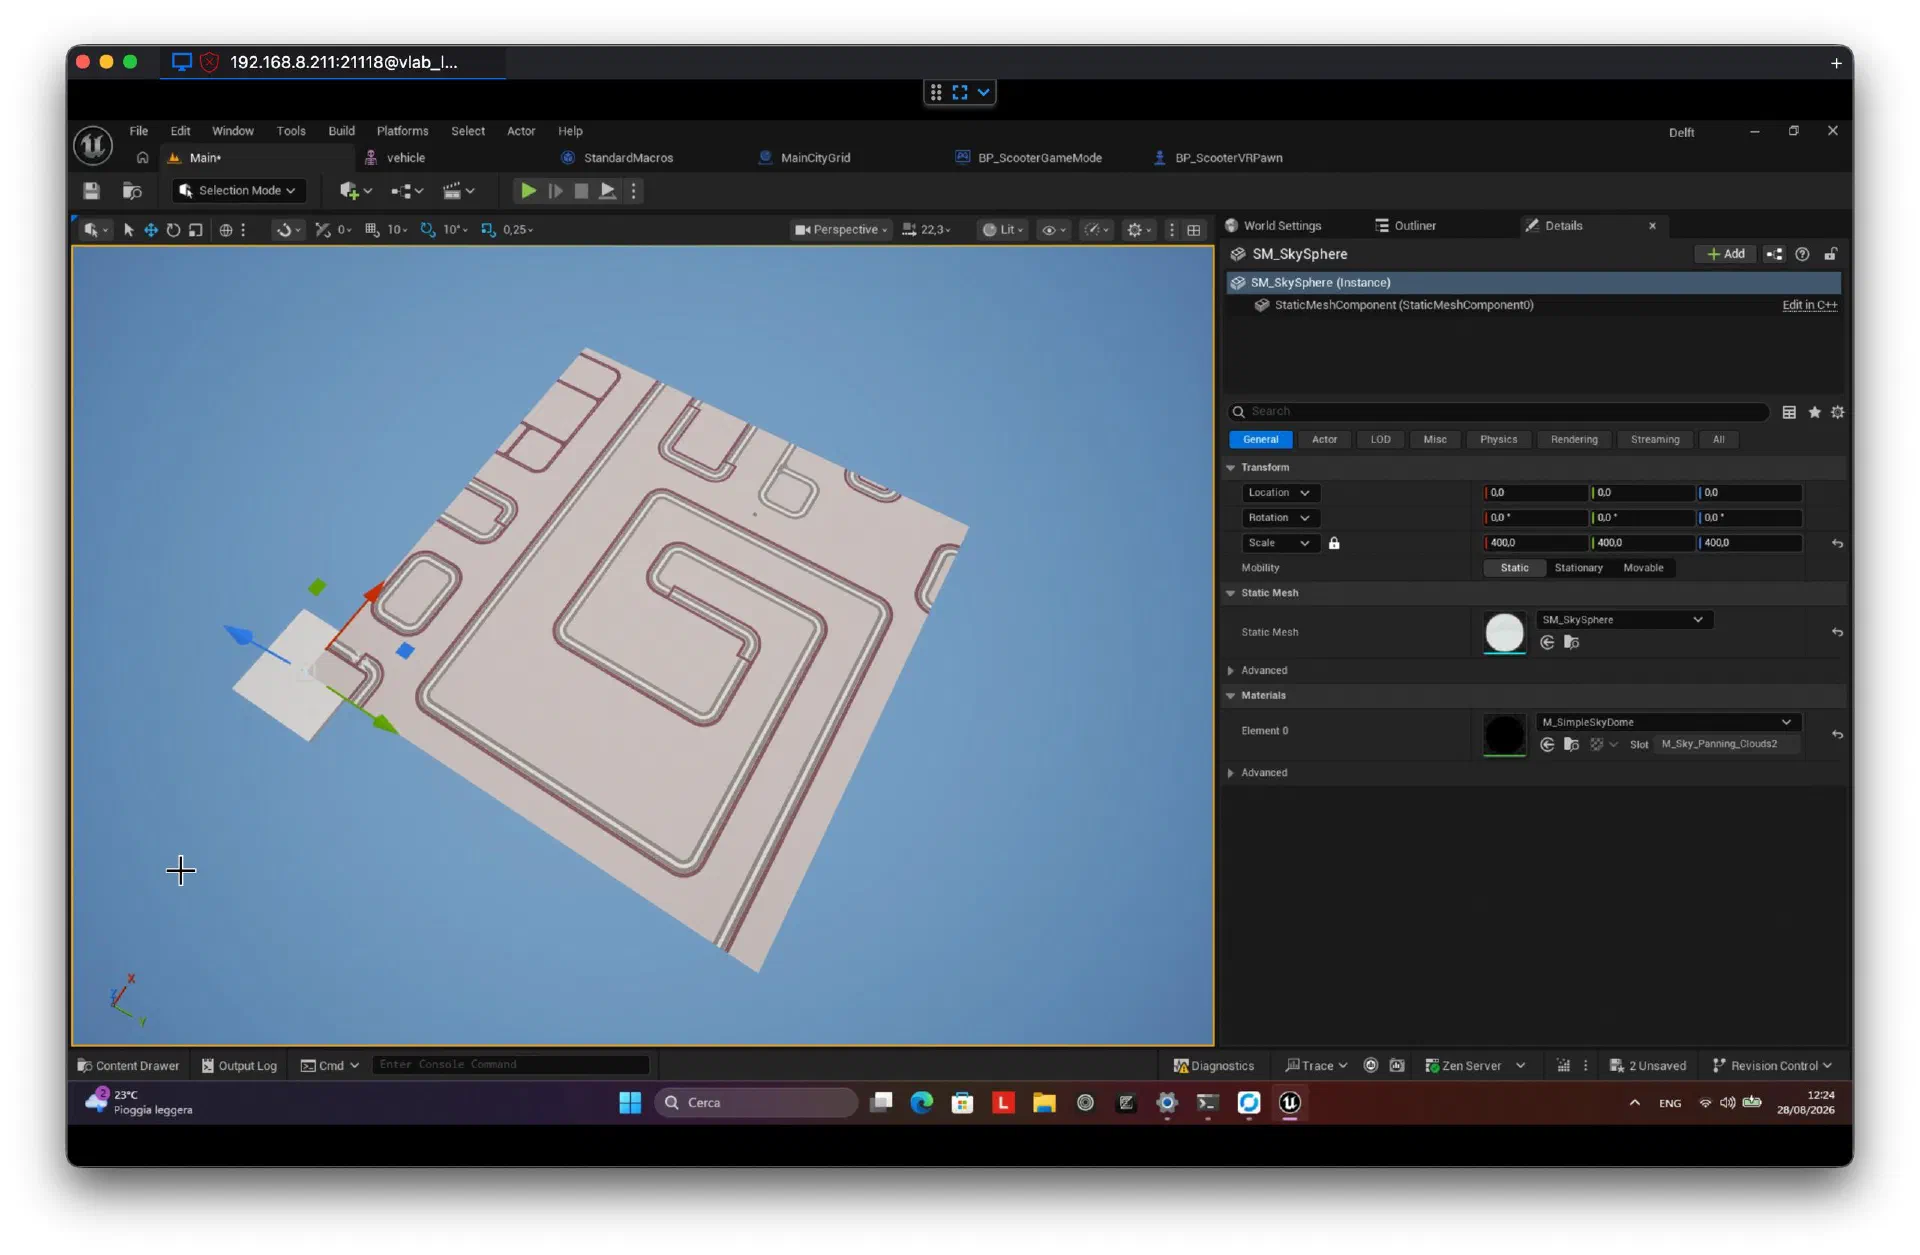Viewport: 1920px width, 1255px height.
Task: Open viewport settings gear menu
Action: tap(1139, 229)
